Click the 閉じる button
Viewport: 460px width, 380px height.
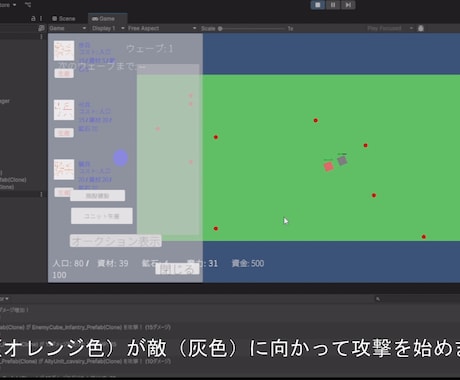tap(177, 269)
